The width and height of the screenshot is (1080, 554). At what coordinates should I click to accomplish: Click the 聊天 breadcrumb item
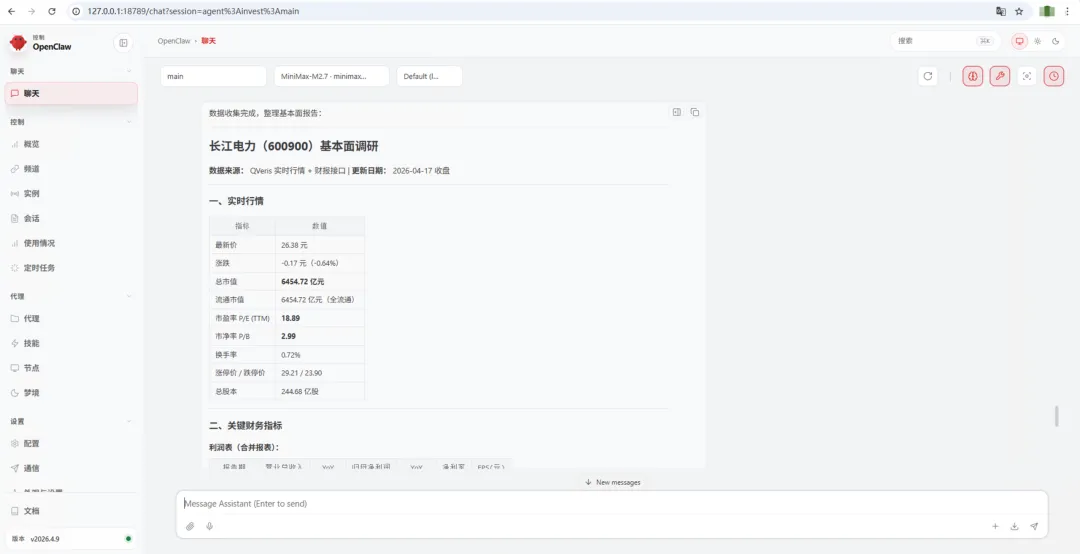209,41
